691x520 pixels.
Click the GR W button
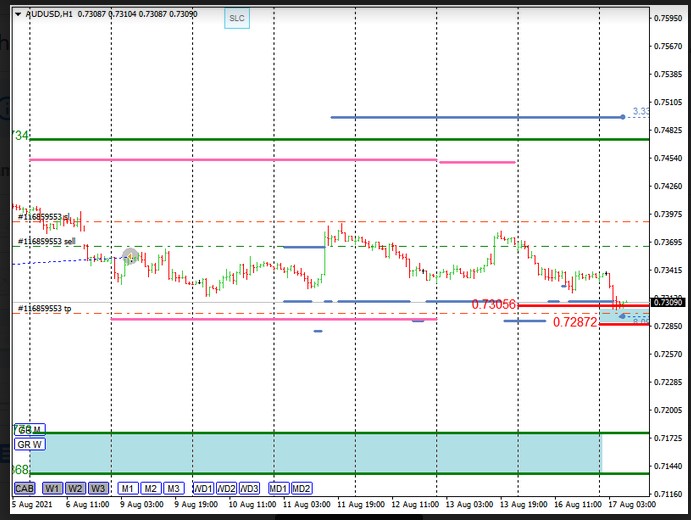click(x=30, y=444)
